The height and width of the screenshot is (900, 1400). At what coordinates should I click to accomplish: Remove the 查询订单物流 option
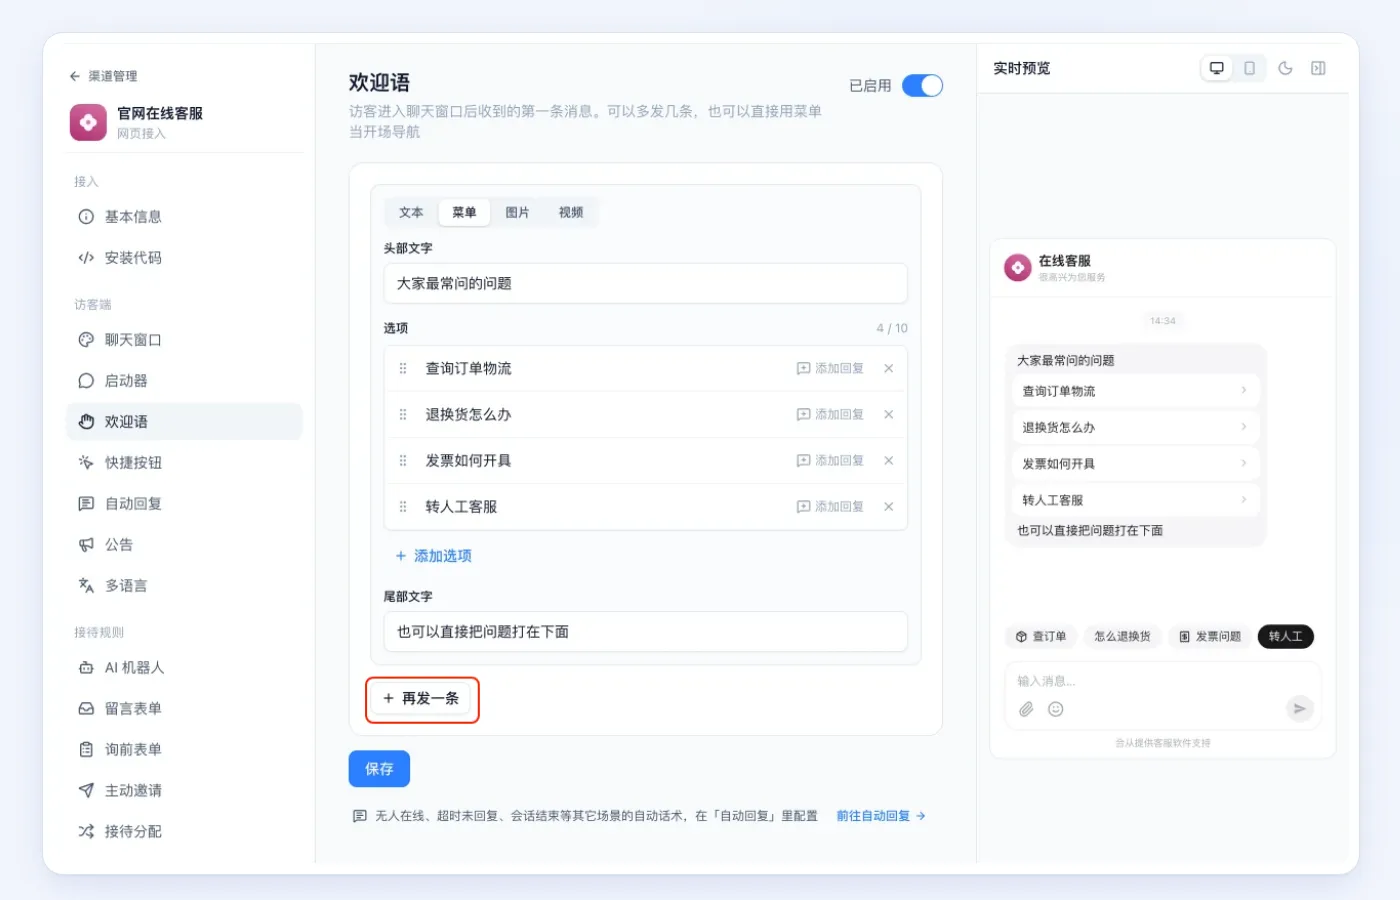click(888, 368)
